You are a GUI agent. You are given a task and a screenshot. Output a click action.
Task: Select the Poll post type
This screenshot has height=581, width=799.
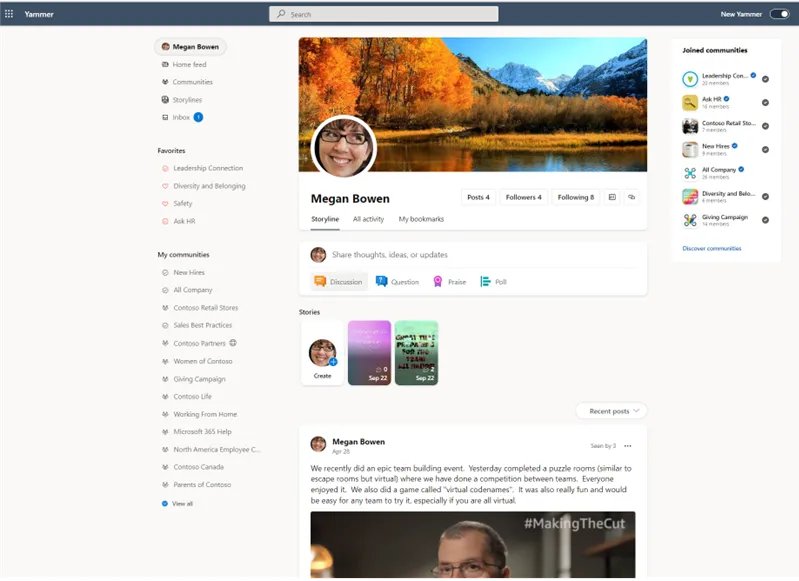[x=493, y=281]
